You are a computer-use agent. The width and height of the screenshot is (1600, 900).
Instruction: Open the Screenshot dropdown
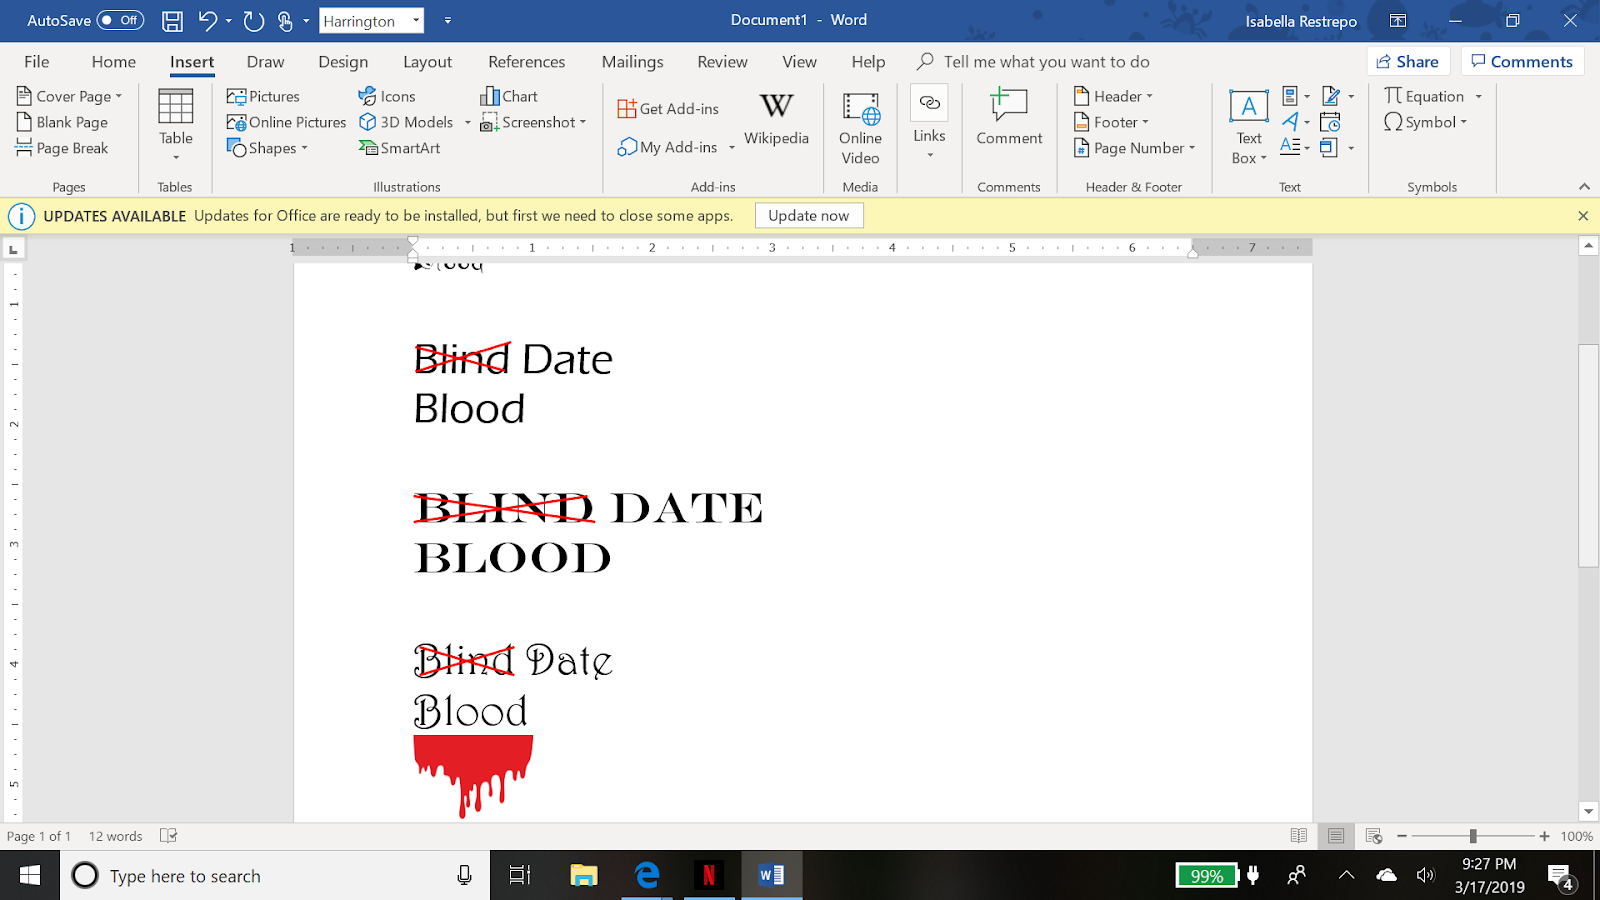(x=533, y=122)
